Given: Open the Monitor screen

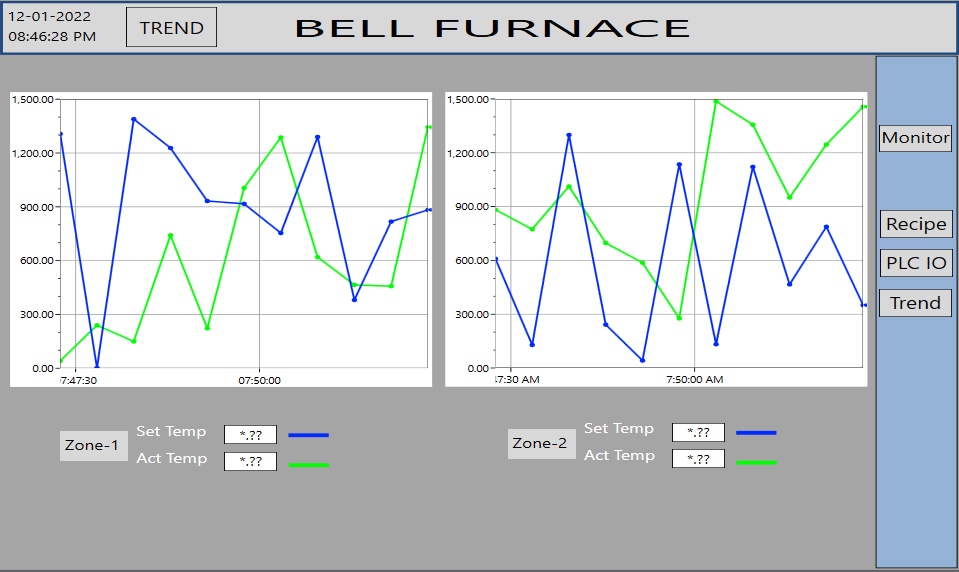Looking at the screenshot, I should (x=916, y=138).
